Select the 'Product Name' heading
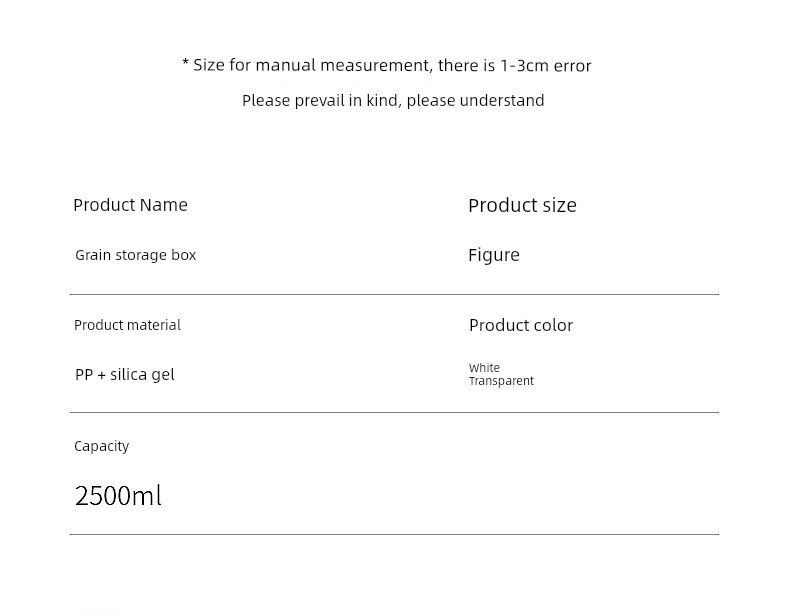This screenshot has height=616, width=790. click(130, 205)
